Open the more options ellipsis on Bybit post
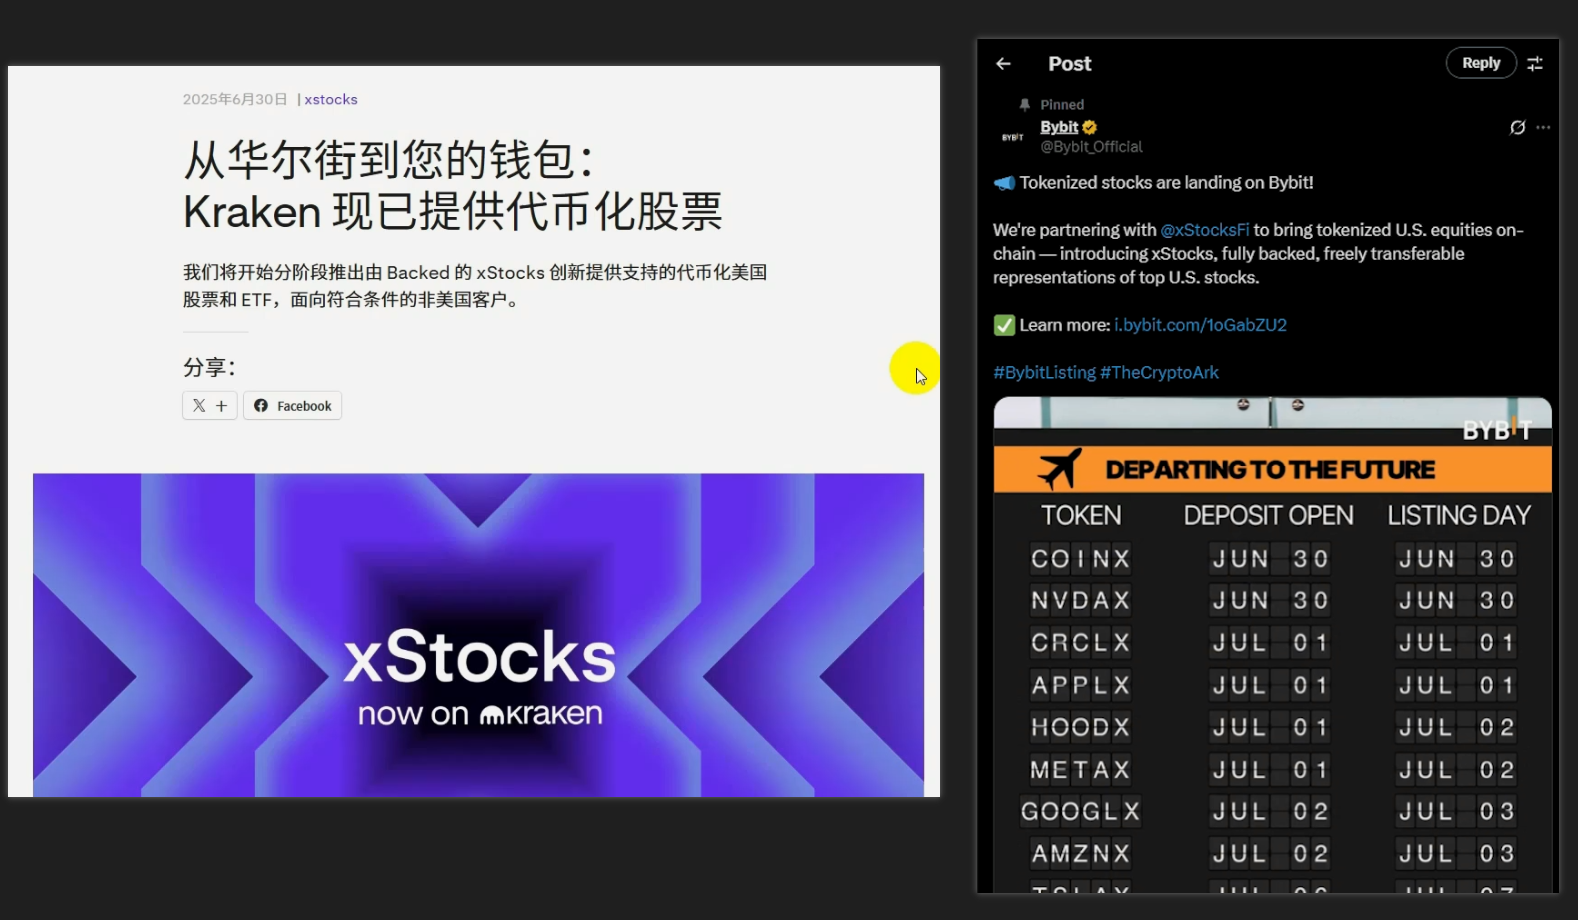 tap(1543, 127)
